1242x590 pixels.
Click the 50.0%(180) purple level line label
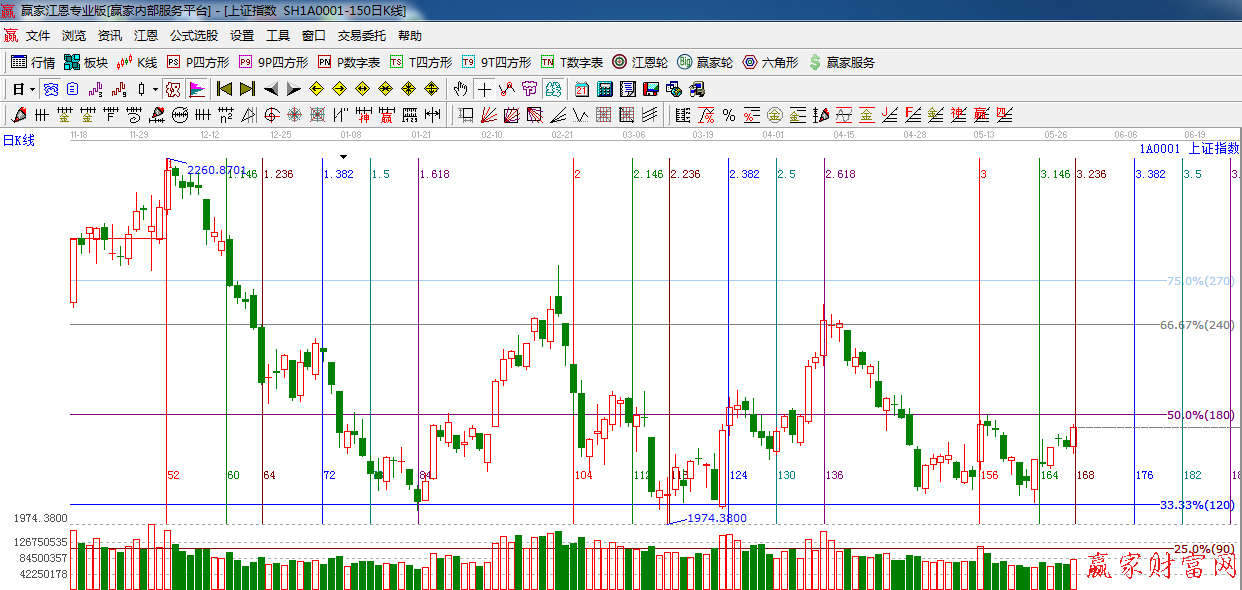[x=1200, y=415]
